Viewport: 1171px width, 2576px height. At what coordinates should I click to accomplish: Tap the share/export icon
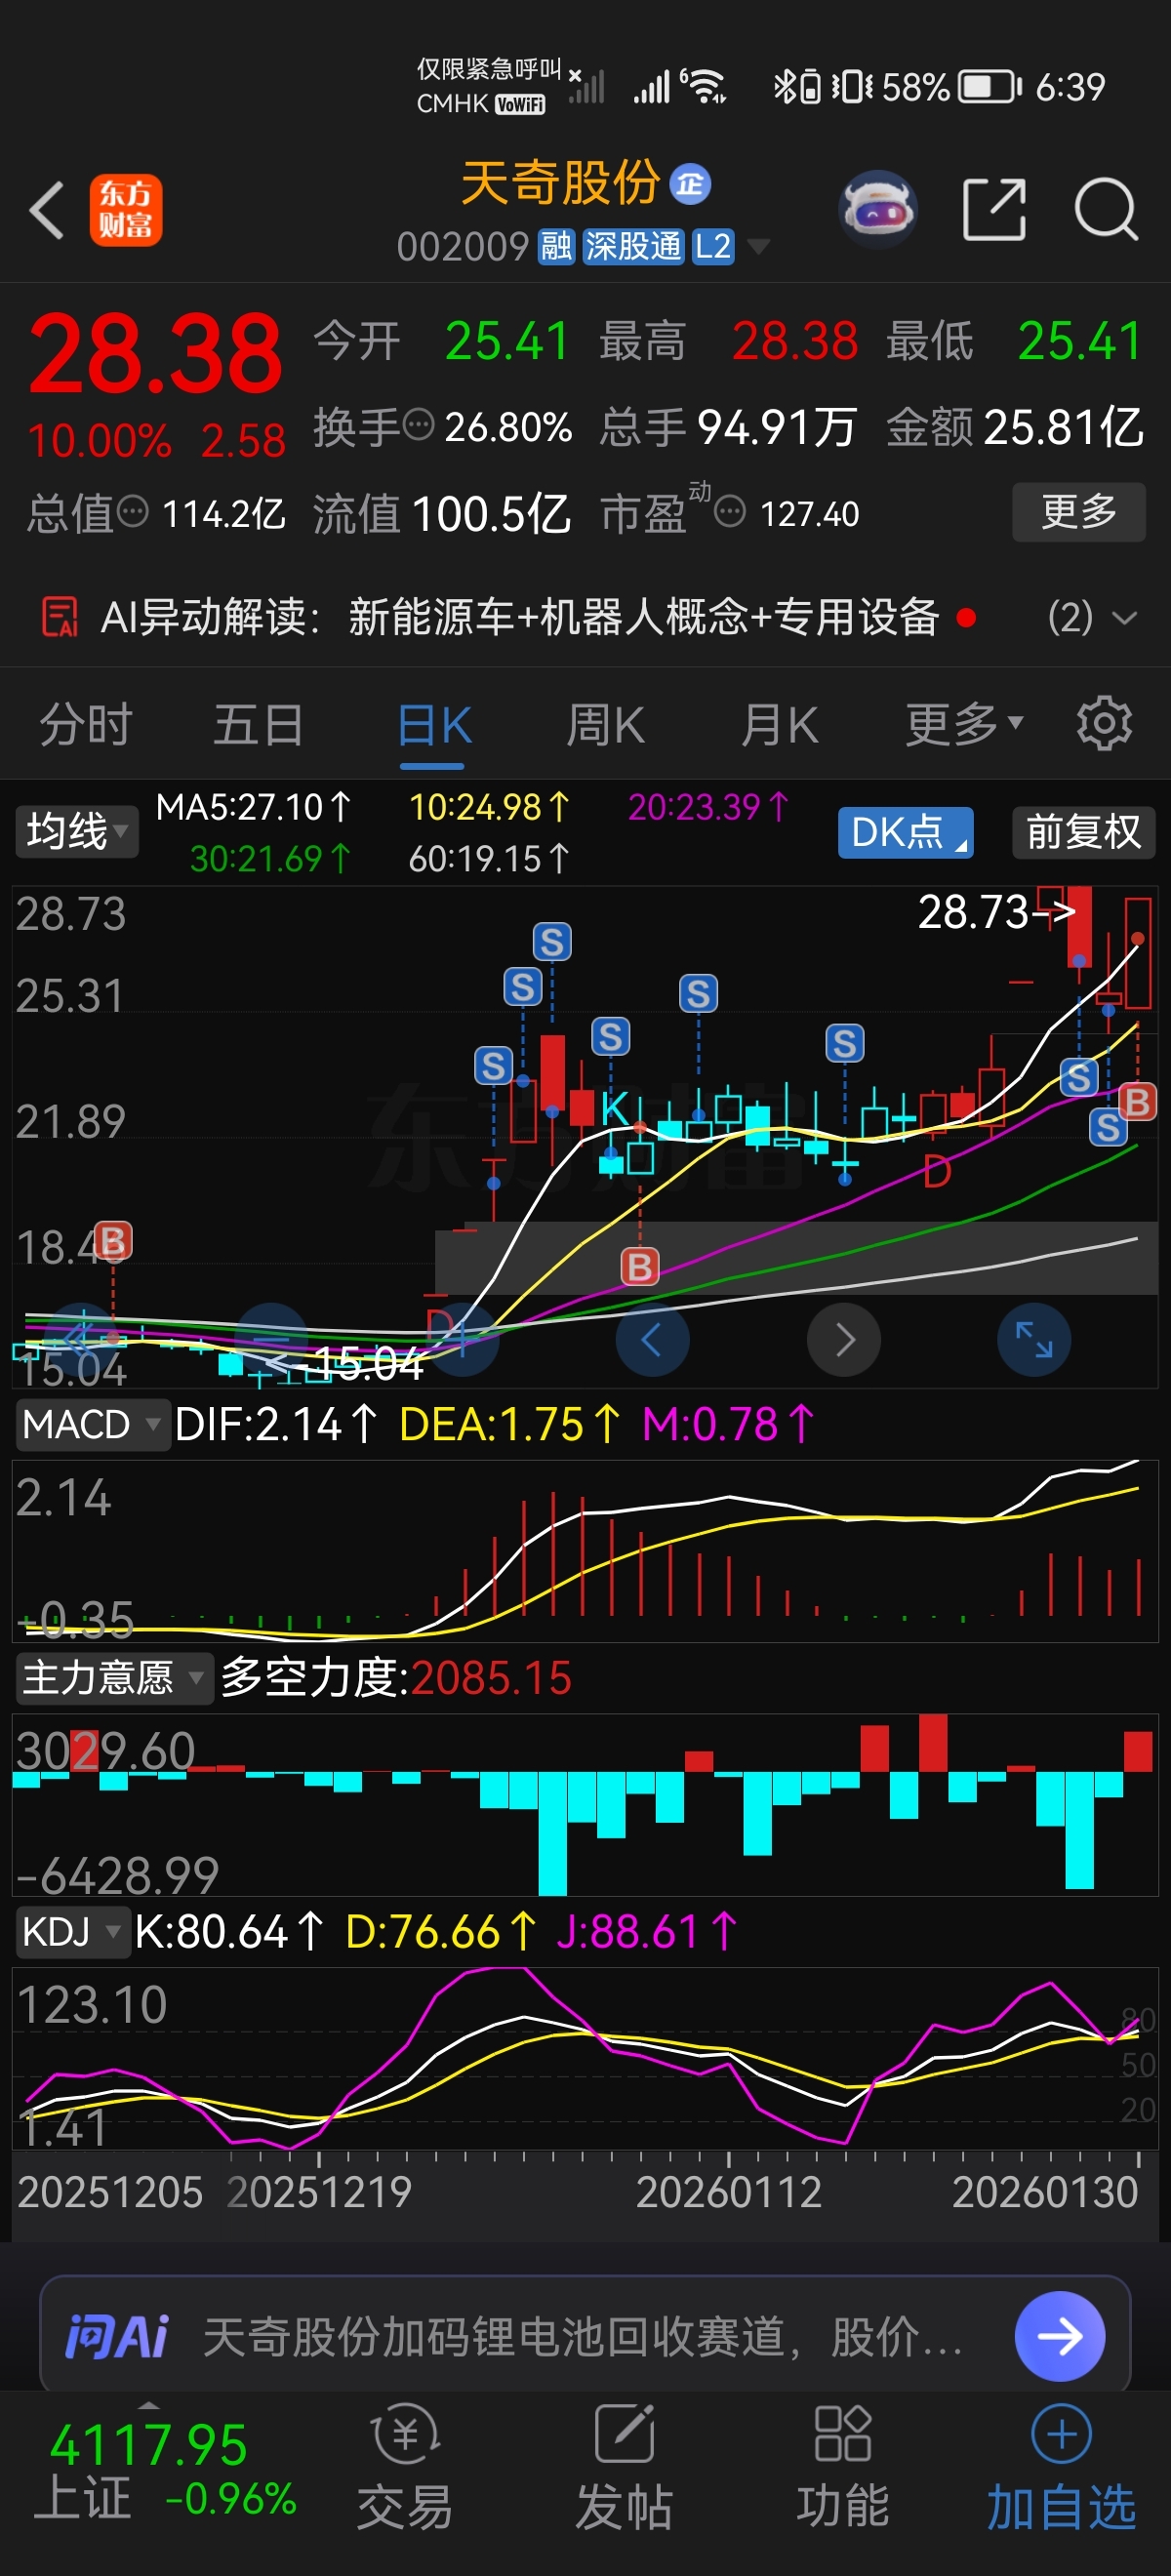994,210
